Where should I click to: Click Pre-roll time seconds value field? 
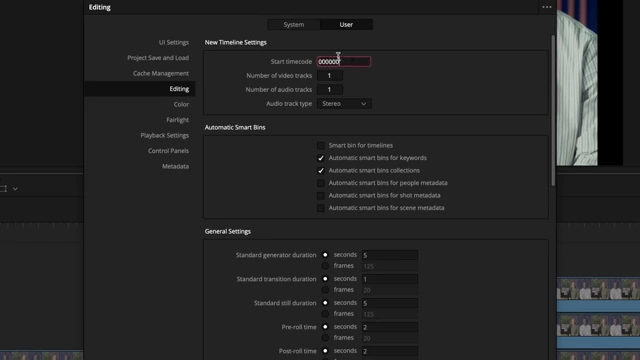(x=390, y=327)
